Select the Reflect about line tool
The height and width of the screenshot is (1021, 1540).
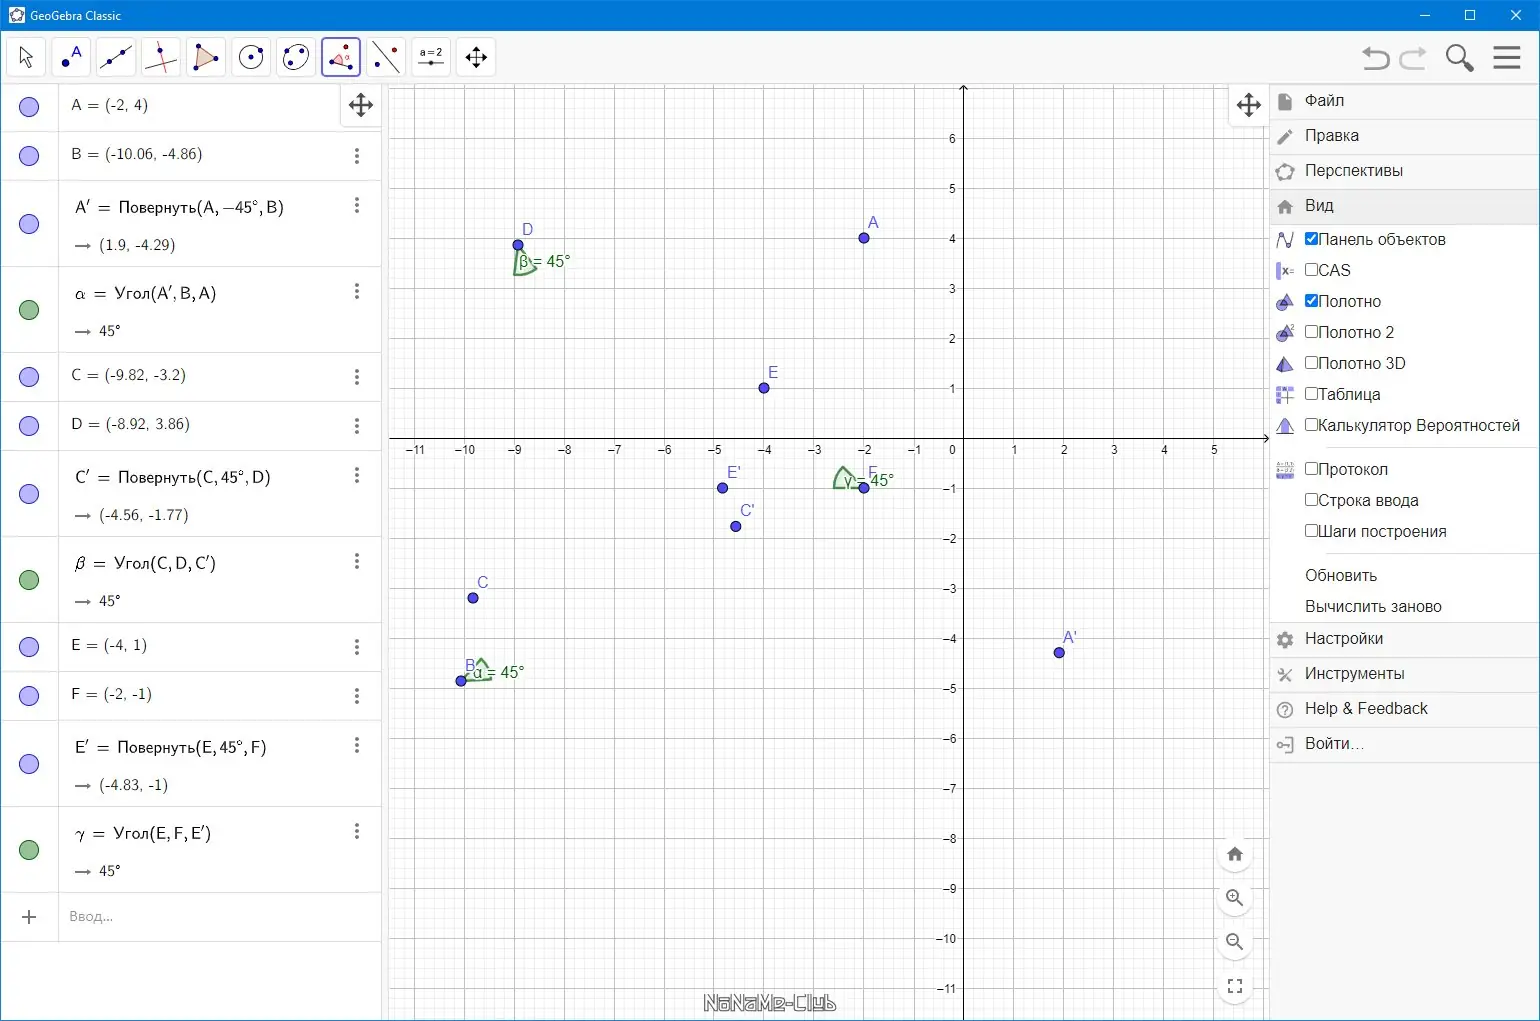(x=386, y=57)
